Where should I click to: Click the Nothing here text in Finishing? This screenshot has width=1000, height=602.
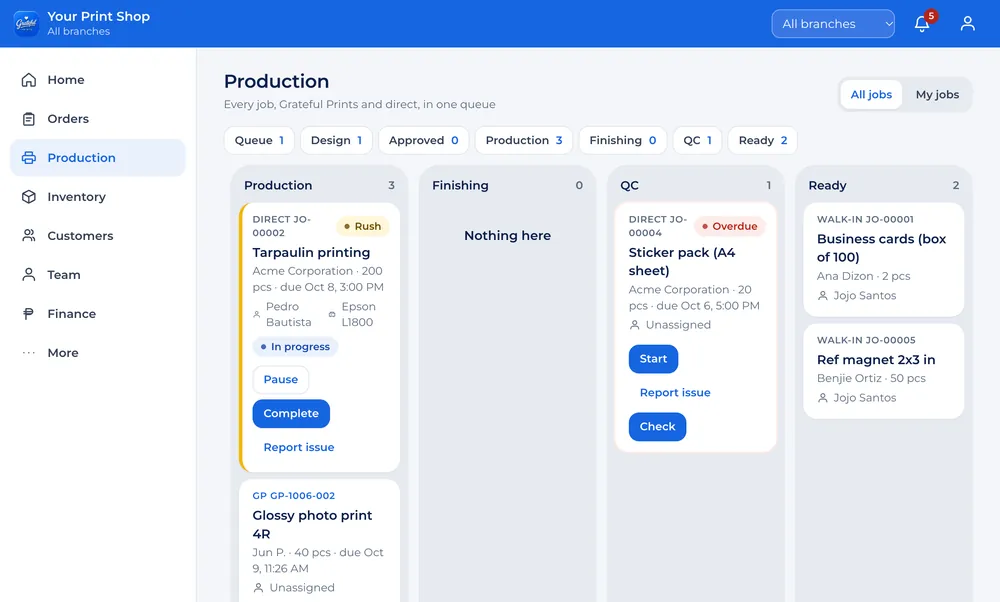[508, 236]
